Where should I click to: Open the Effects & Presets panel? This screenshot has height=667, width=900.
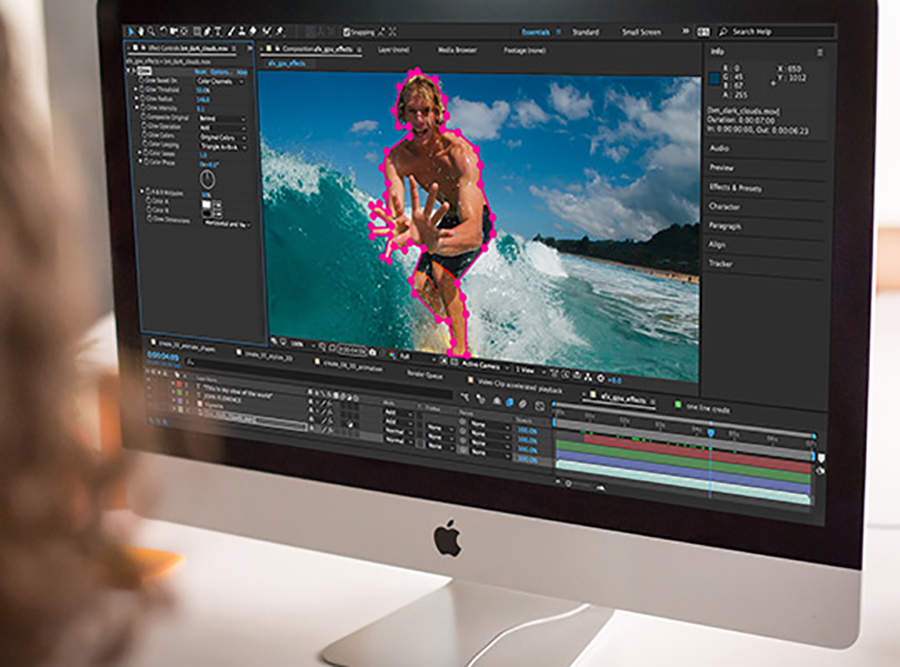pos(735,188)
